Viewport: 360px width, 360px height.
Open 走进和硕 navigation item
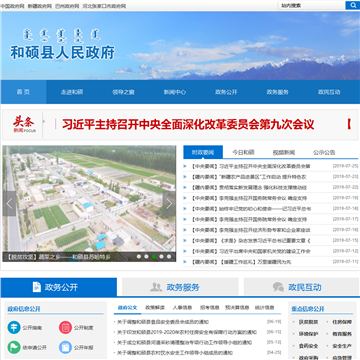point(72,92)
